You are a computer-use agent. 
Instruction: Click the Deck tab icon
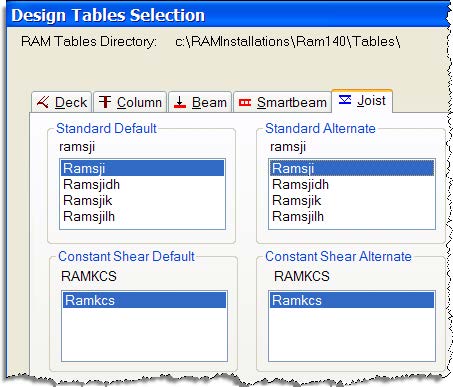(43, 102)
